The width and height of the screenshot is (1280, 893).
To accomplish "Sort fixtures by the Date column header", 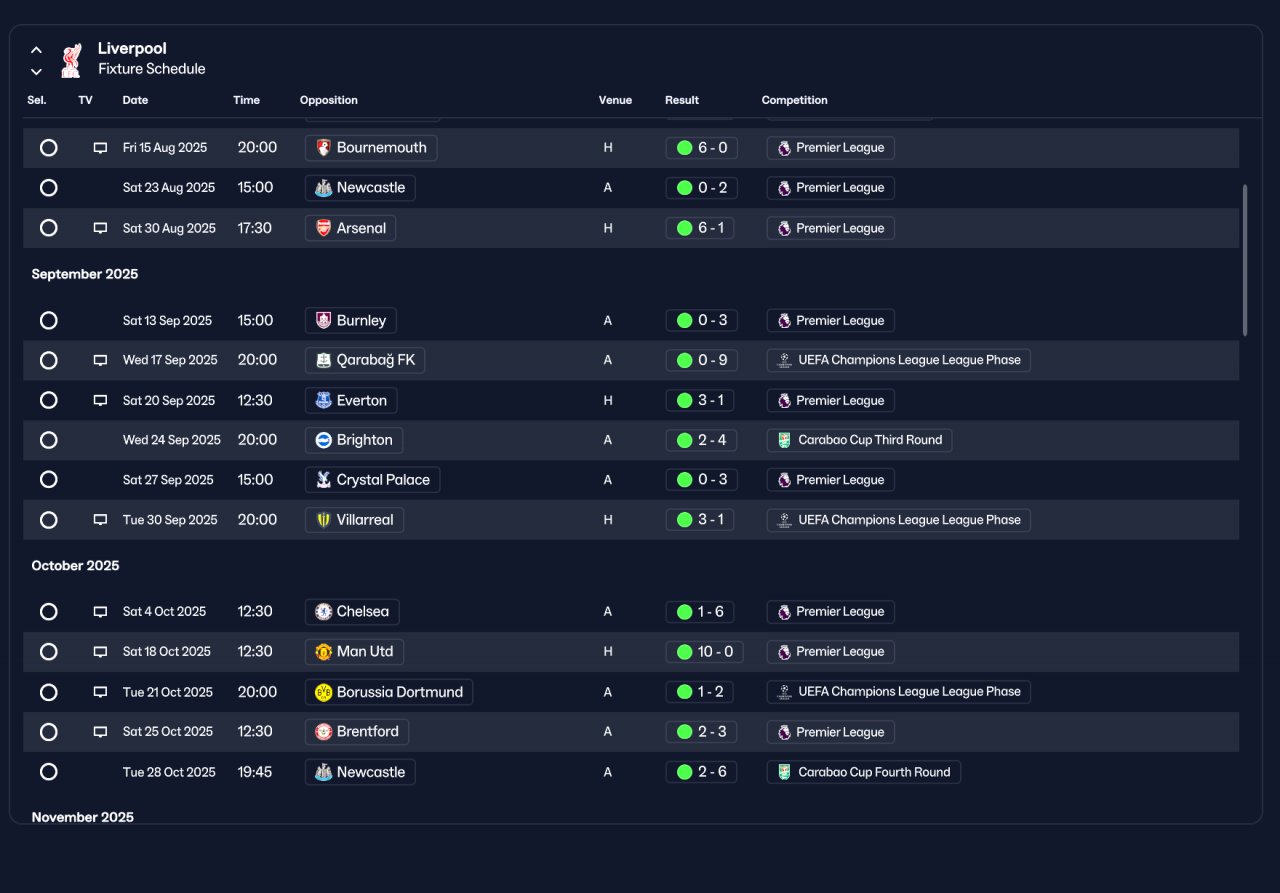I will [135, 100].
